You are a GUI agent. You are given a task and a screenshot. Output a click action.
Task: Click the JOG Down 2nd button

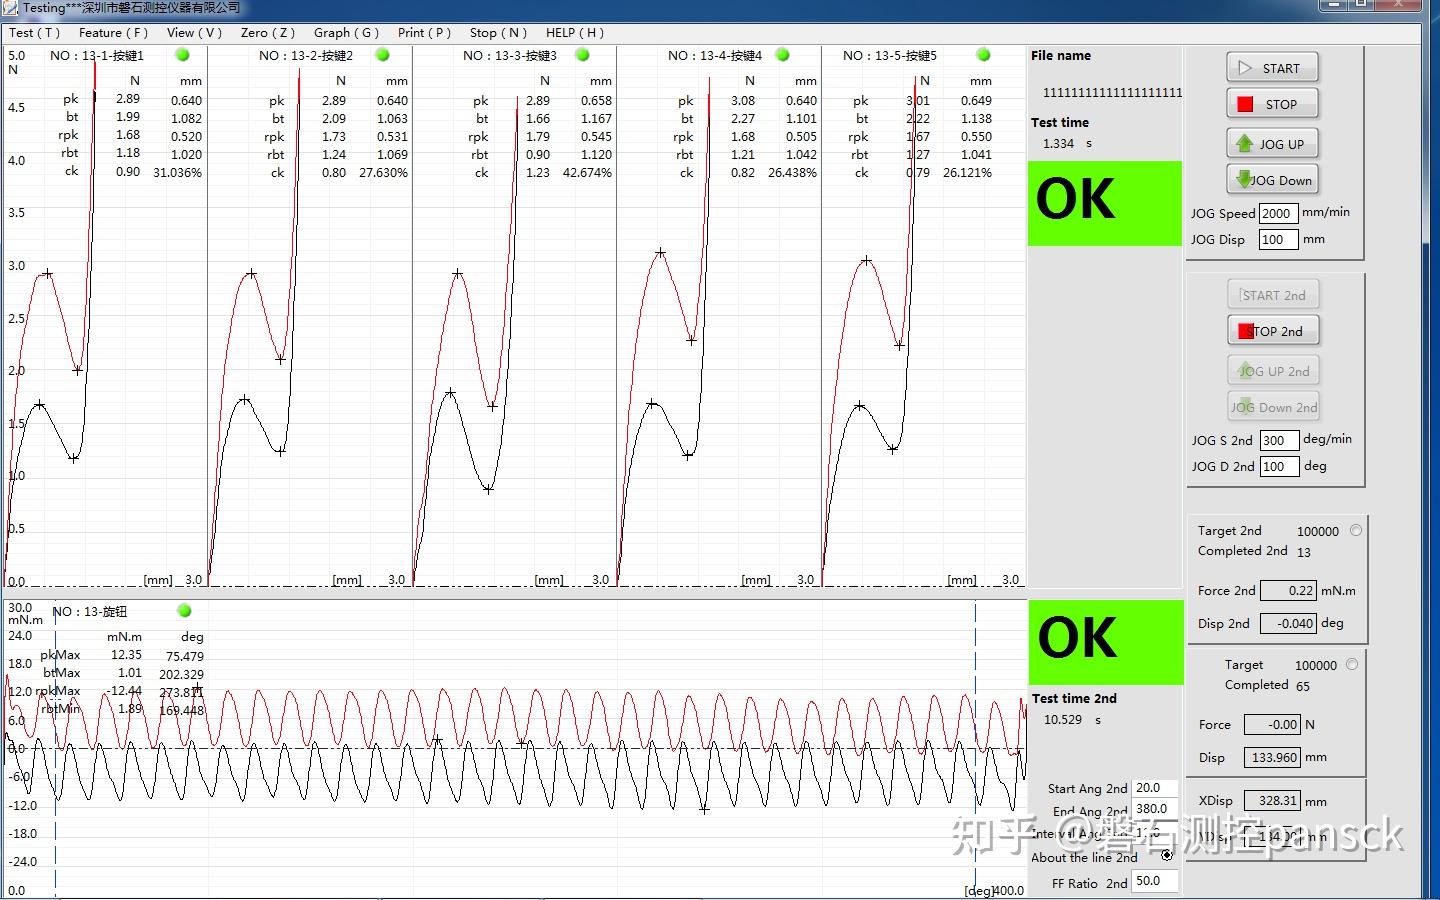[x=1273, y=407]
